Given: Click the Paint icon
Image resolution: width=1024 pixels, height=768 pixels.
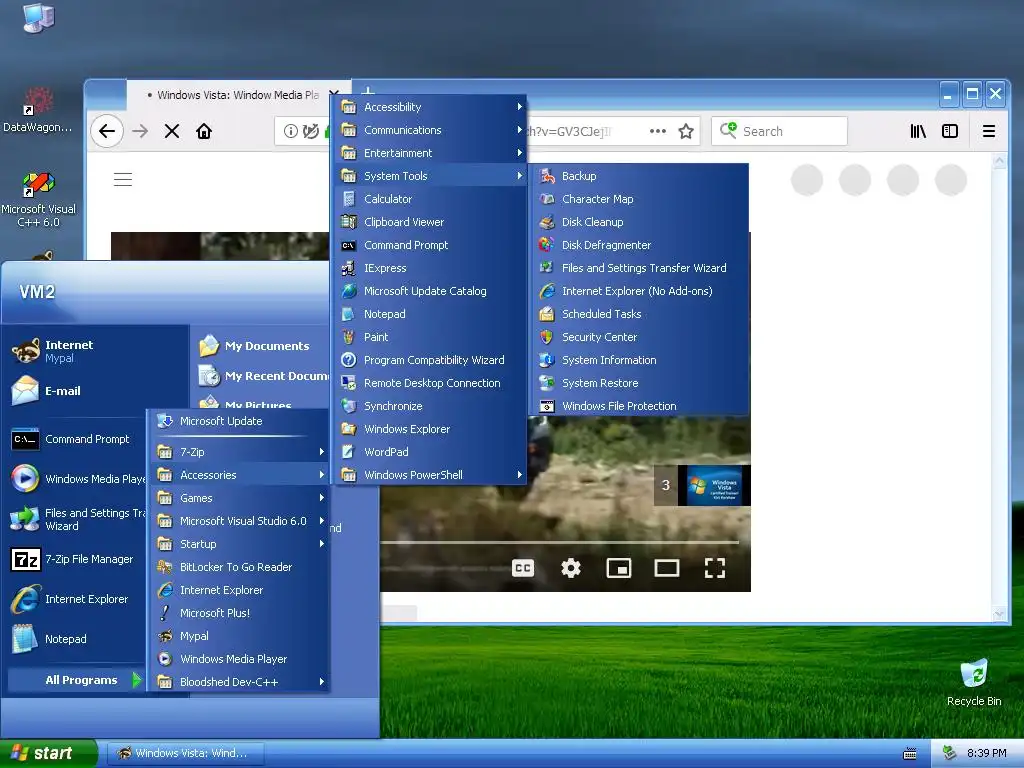Looking at the screenshot, I should pyautogui.click(x=349, y=337).
